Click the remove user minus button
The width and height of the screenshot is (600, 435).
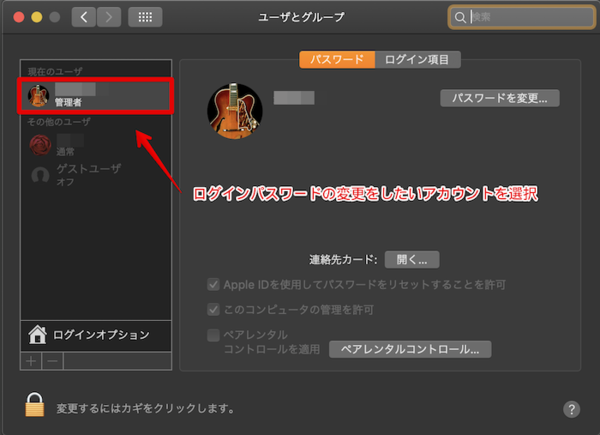pyautogui.click(x=52, y=361)
